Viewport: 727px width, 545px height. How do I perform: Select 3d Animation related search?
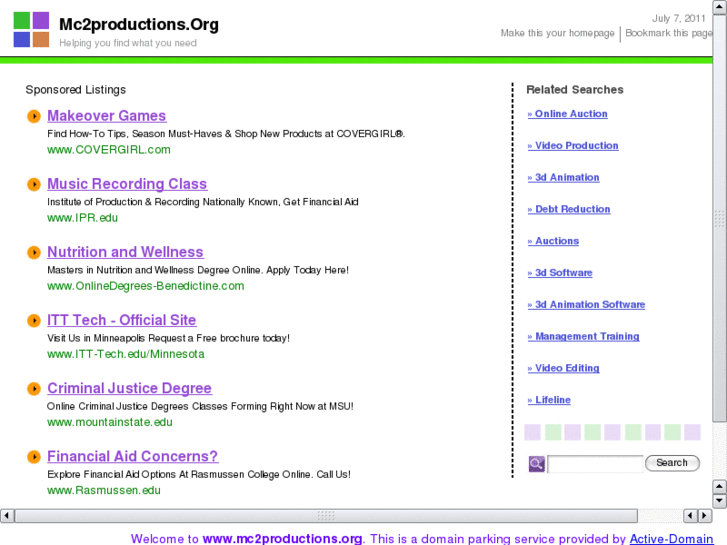click(563, 178)
